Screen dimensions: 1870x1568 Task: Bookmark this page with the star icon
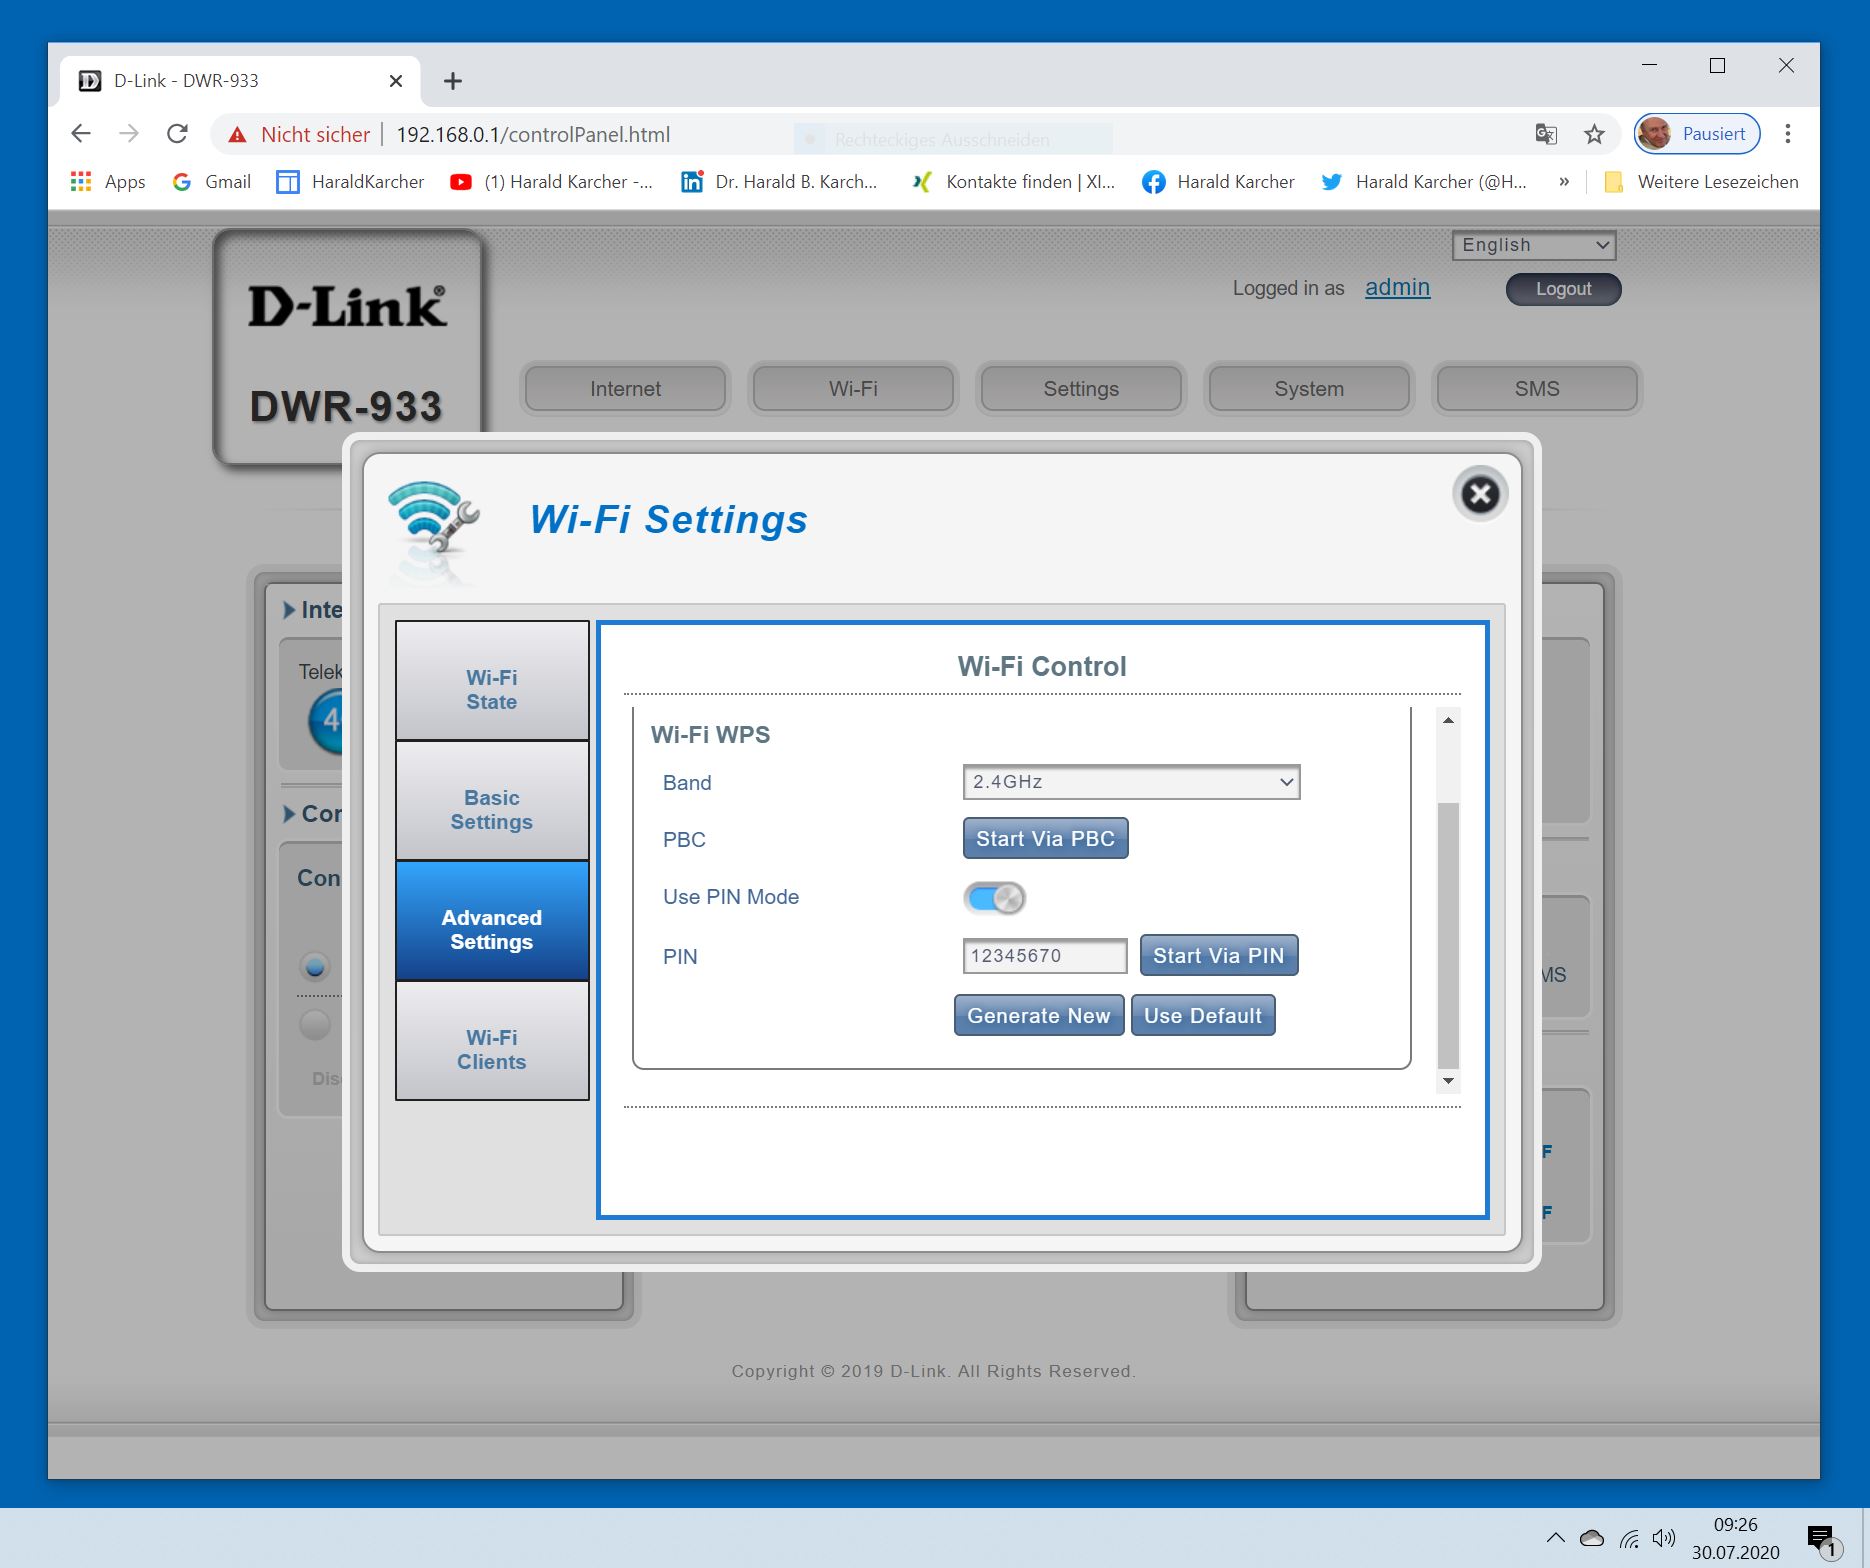click(1594, 134)
